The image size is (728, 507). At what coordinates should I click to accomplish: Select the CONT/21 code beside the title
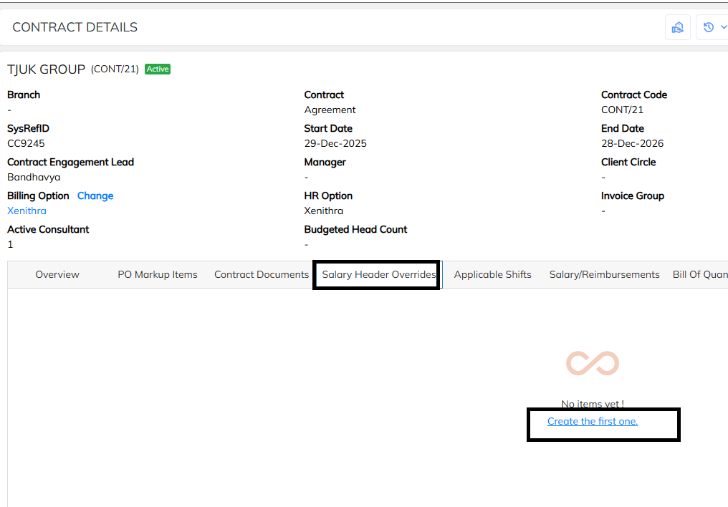(115, 69)
